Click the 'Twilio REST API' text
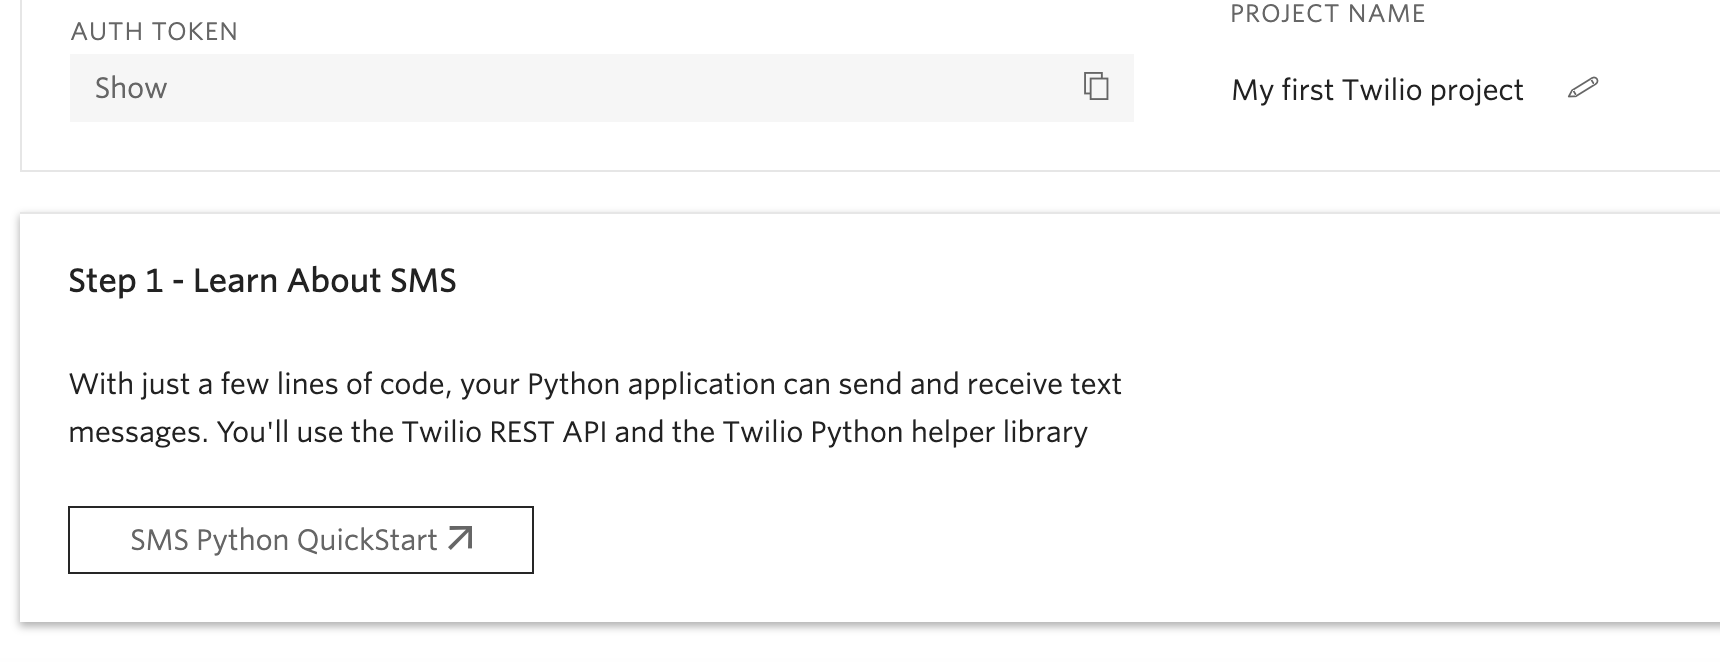Image resolution: width=1720 pixels, height=662 pixels. pyautogui.click(x=504, y=432)
